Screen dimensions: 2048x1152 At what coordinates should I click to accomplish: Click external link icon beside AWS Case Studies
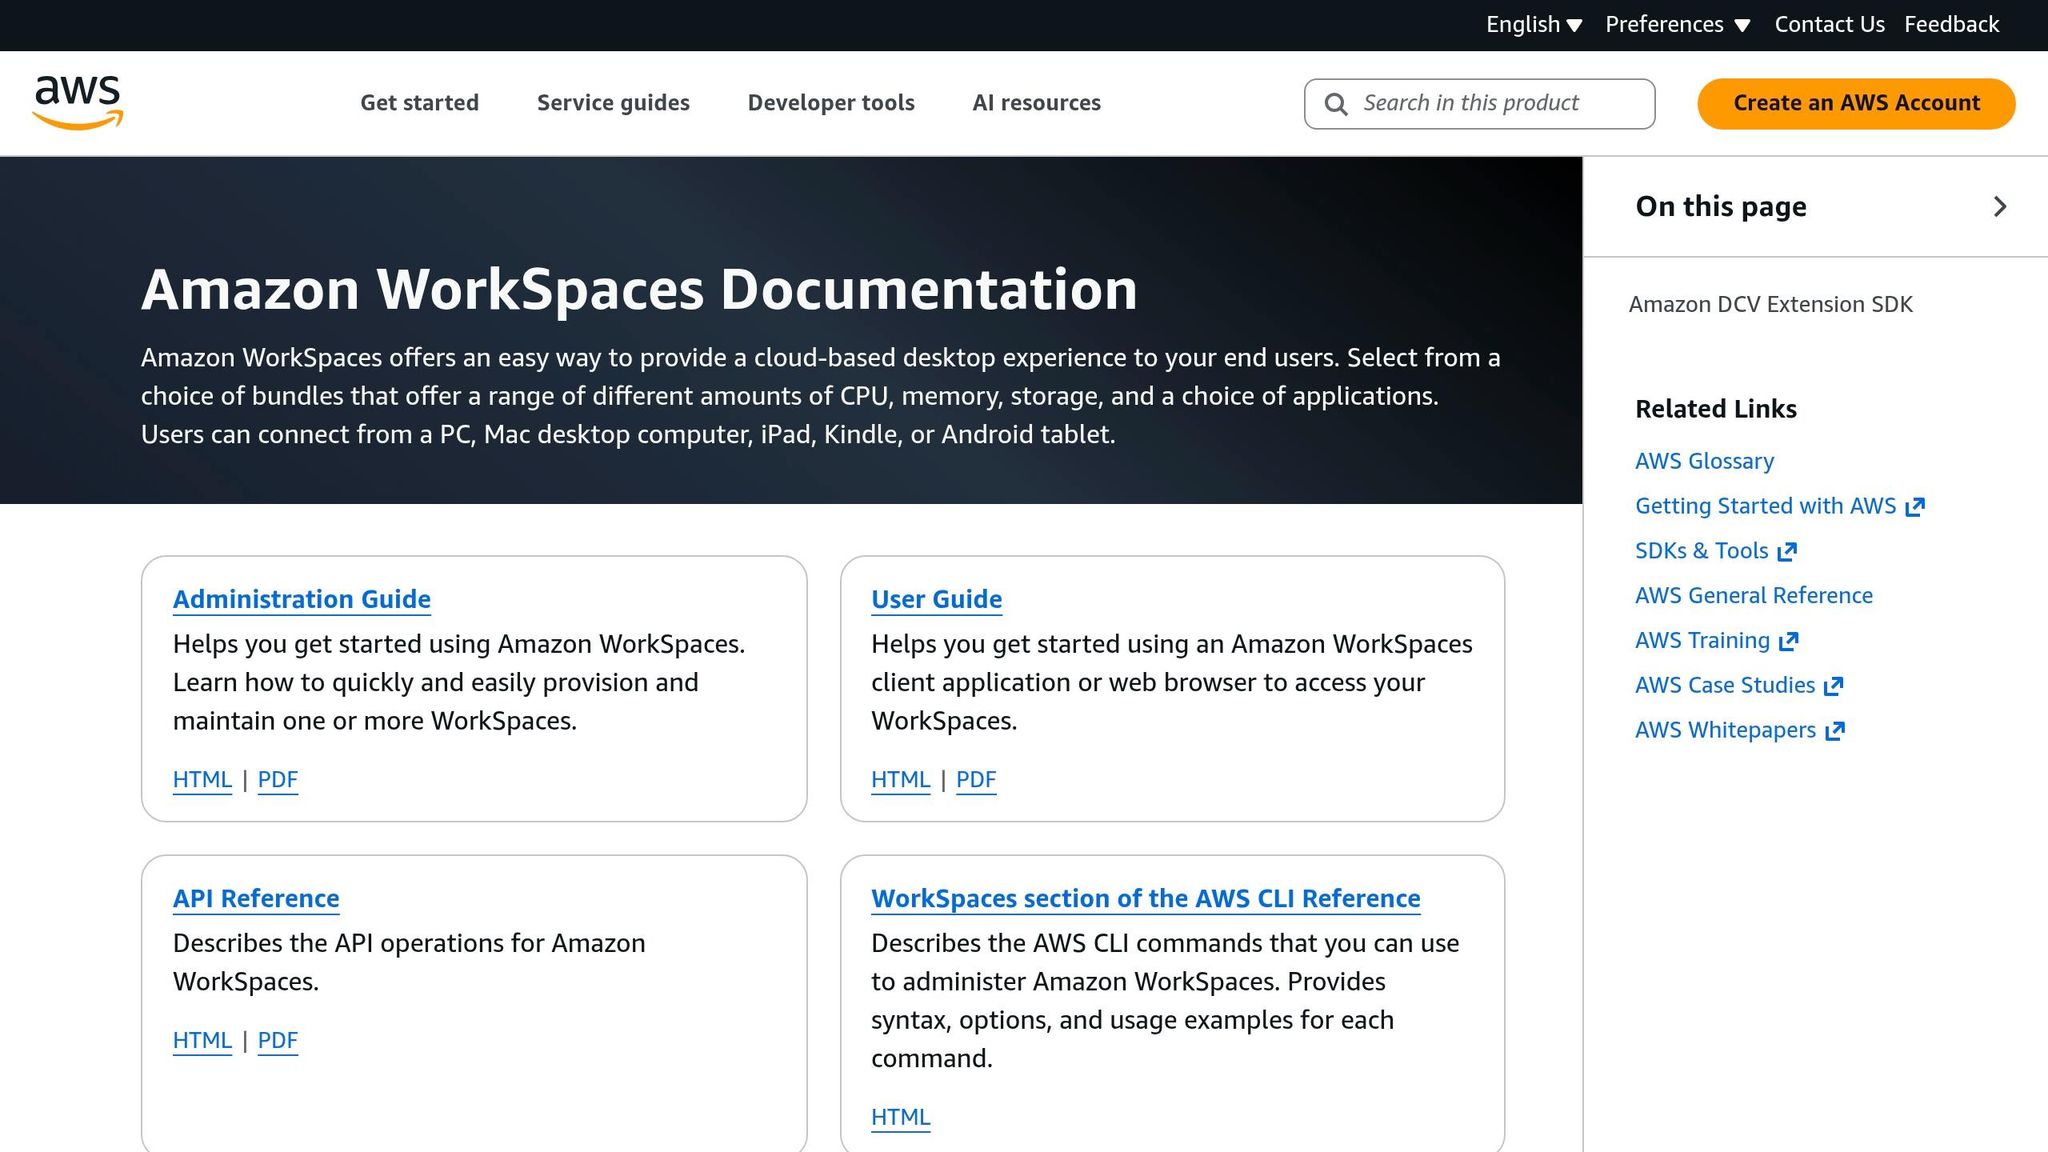coord(1833,686)
